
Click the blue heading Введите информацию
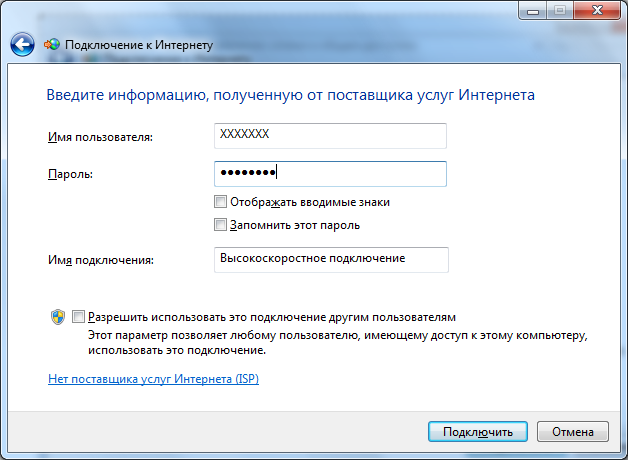click(x=290, y=95)
